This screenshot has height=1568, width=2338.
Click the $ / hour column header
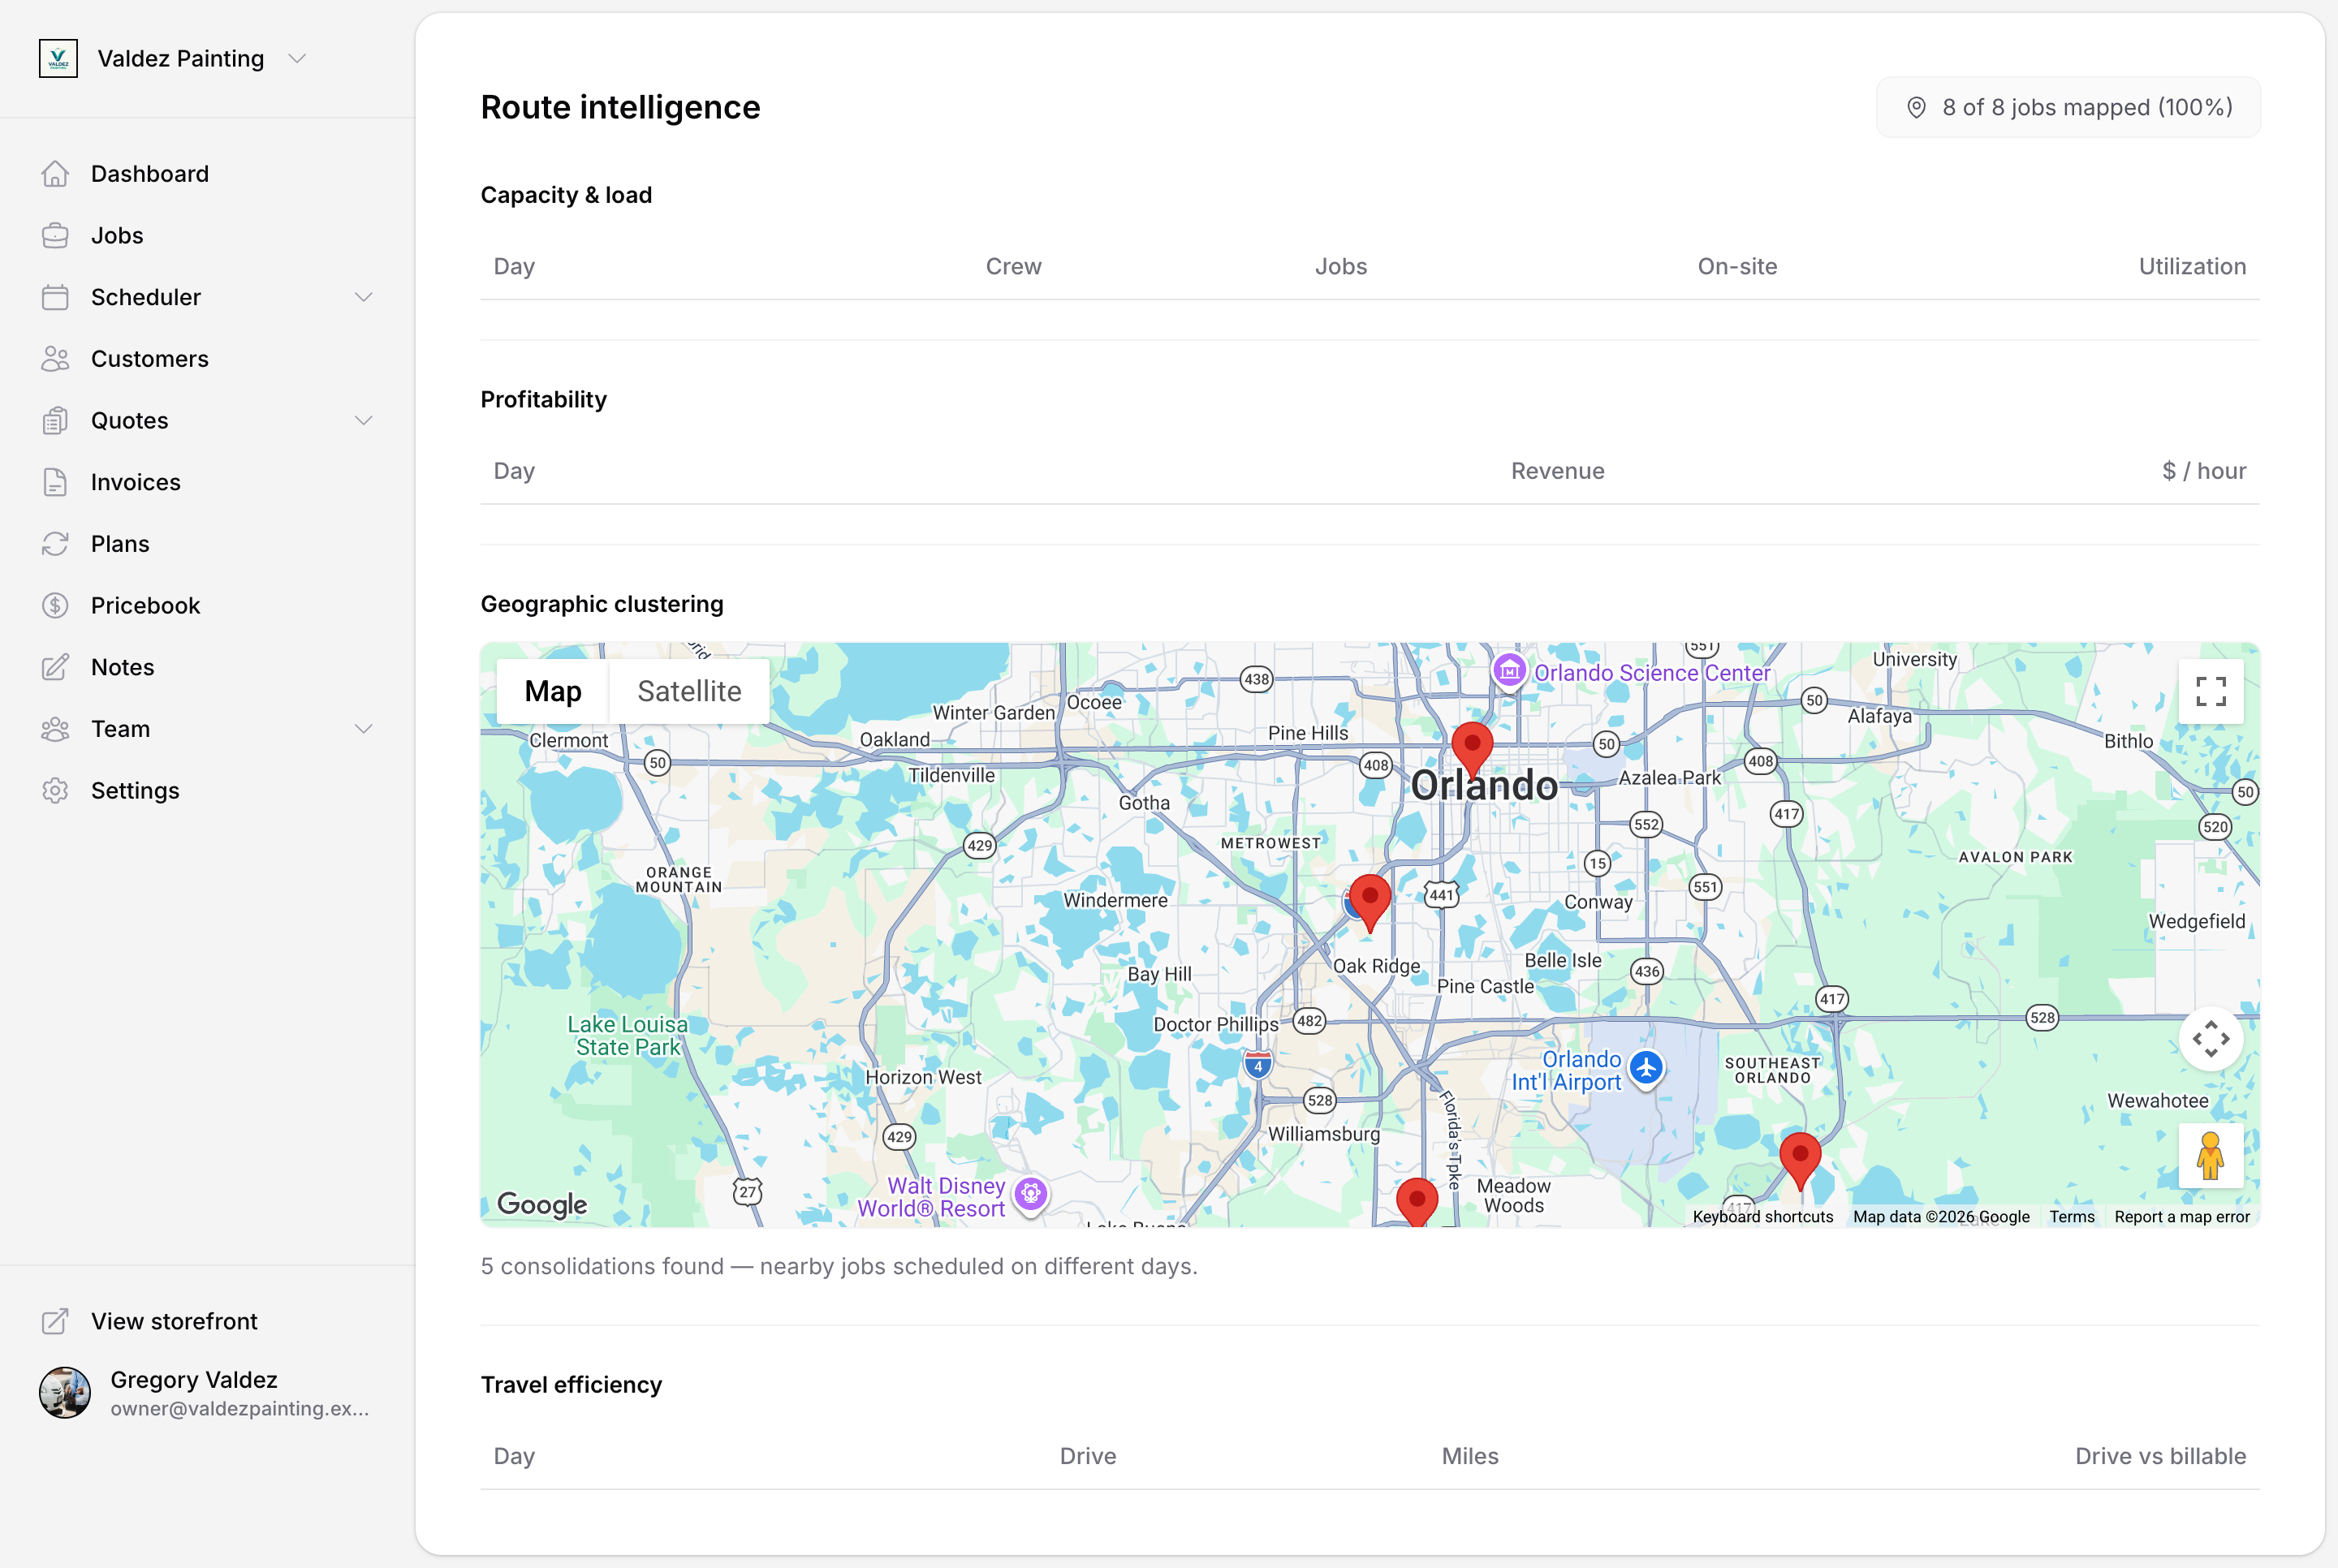point(2204,471)
